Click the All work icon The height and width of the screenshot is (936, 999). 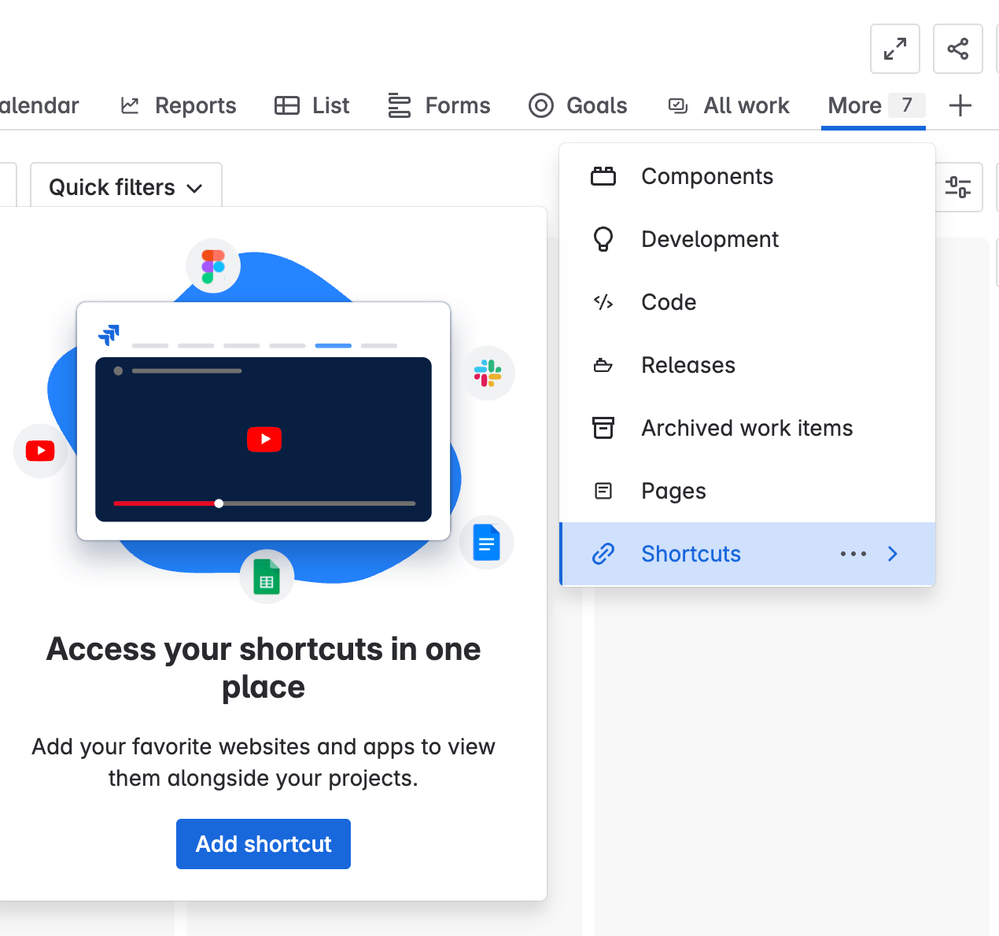point(677,106)
